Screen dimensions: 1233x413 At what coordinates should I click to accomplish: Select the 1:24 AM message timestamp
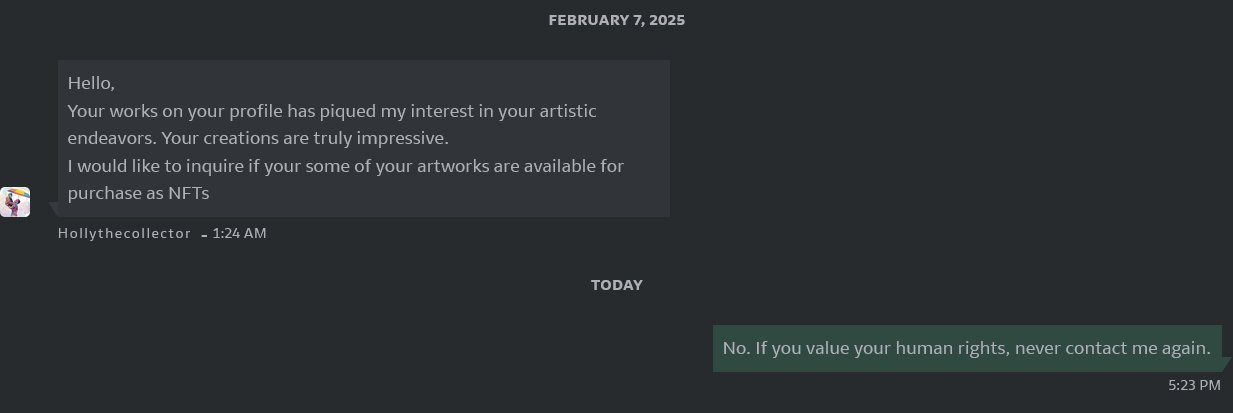click(x=239, y=233)
